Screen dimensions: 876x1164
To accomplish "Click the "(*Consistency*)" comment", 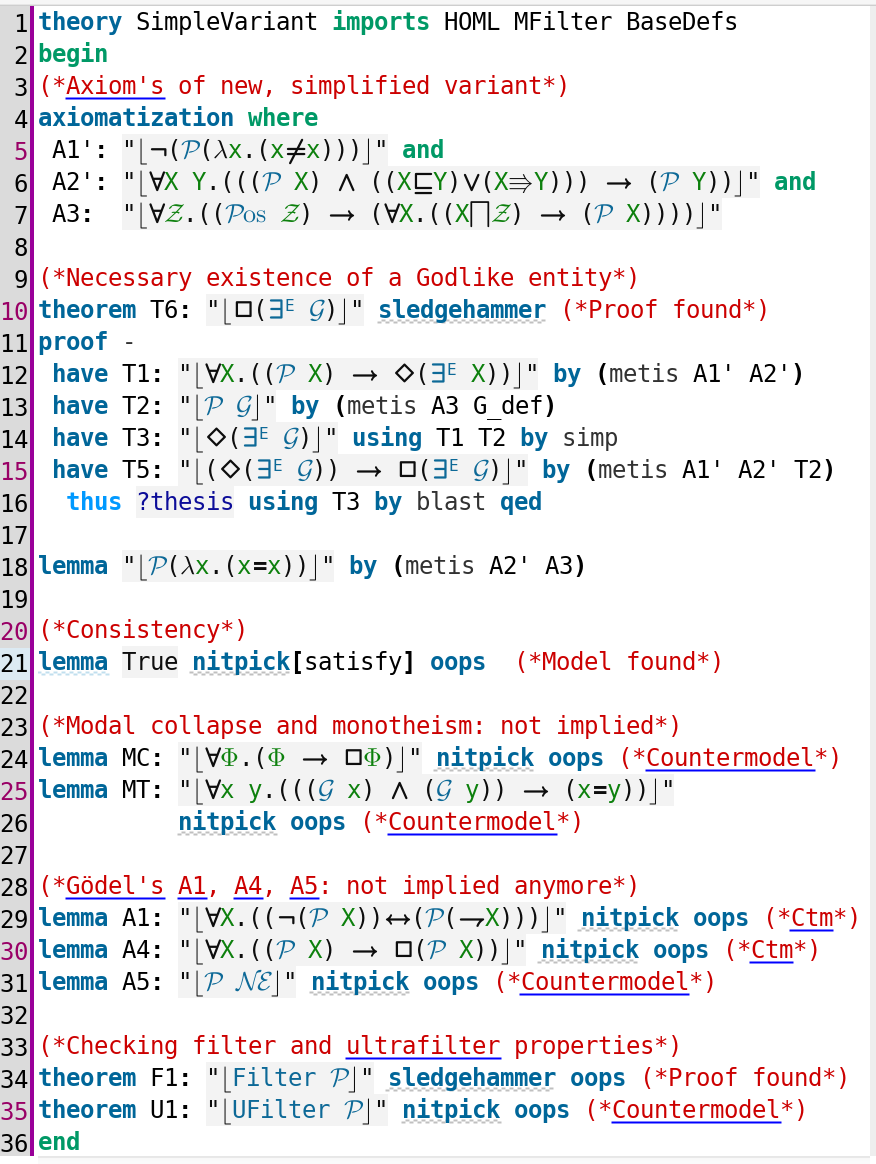I will click(x=143, y=630).
